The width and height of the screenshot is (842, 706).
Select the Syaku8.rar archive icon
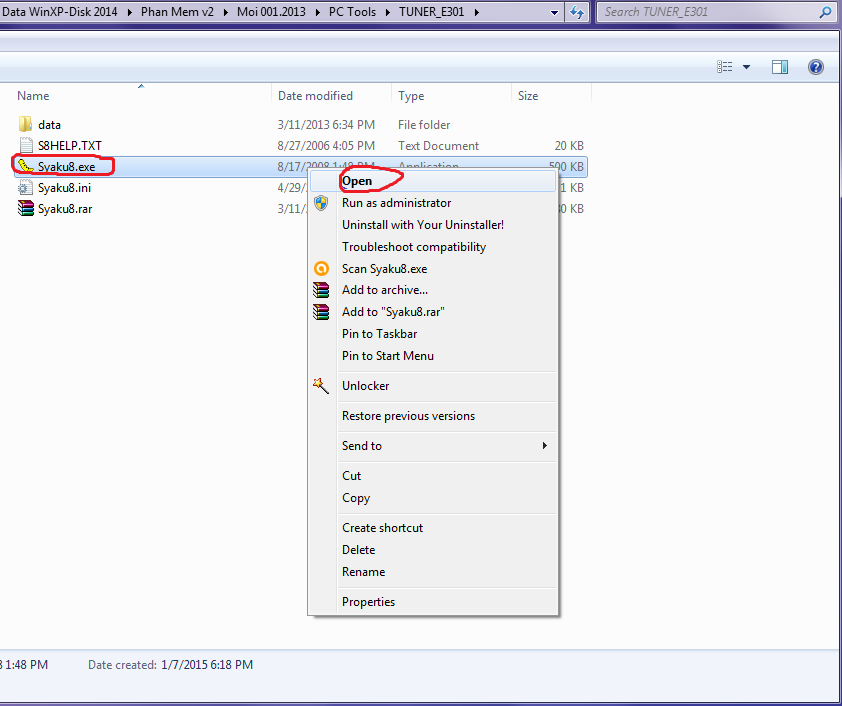[25, 209]
